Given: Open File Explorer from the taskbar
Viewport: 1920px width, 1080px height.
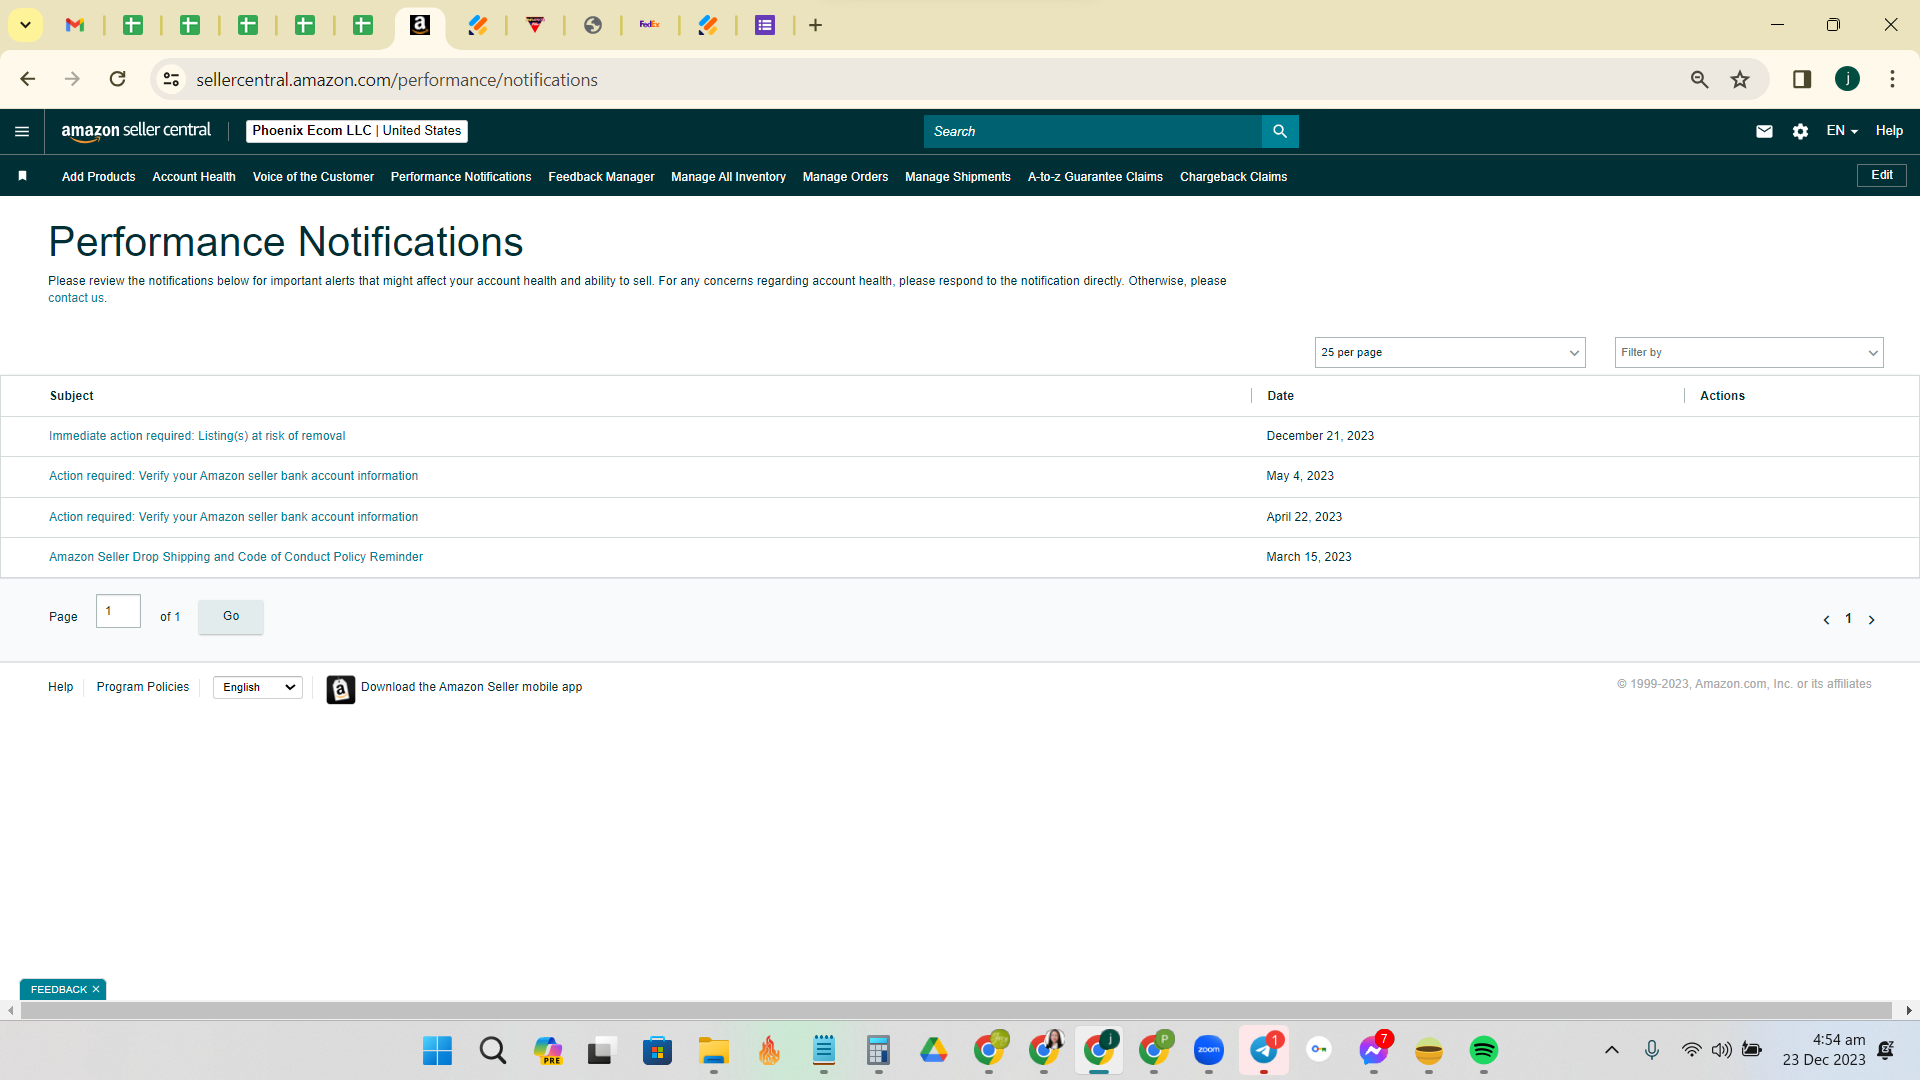Looking at the screenshot, I should tap(714, 1050).
